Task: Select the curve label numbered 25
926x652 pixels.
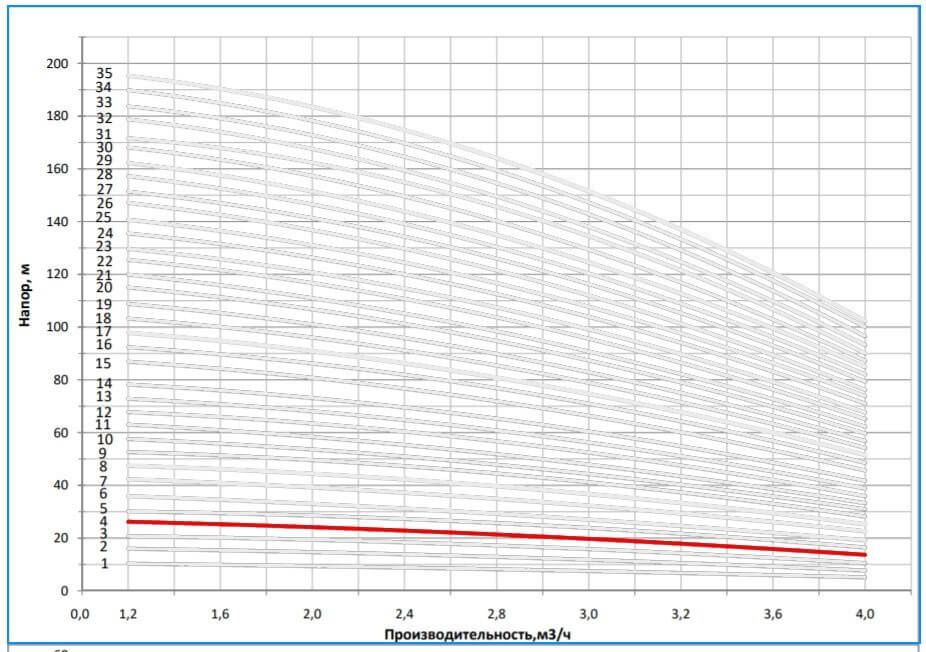Action: [x=104, y=218]
